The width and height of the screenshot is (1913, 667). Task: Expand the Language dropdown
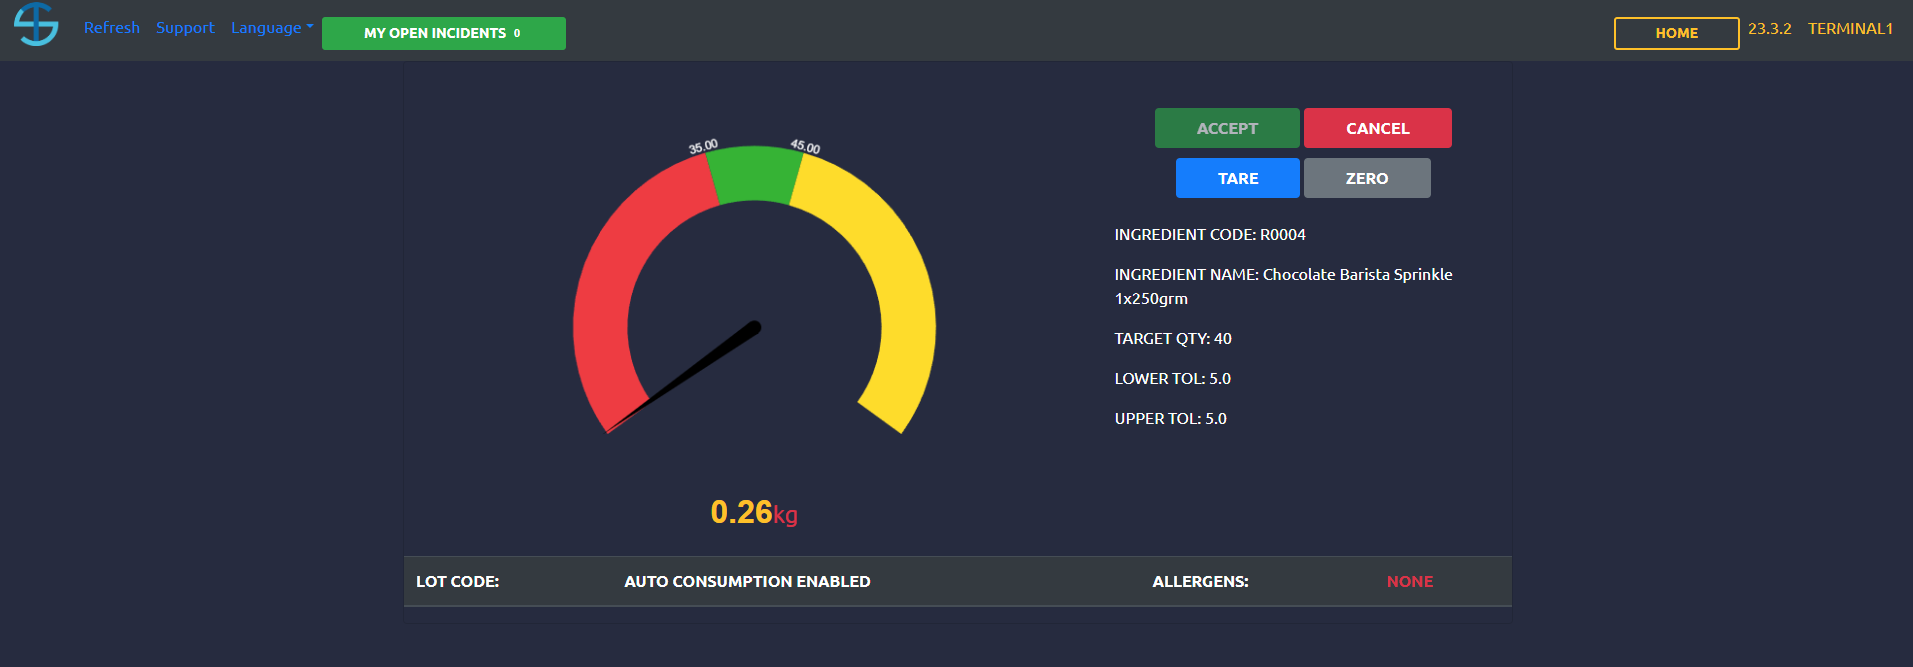(x=272, y=28)
